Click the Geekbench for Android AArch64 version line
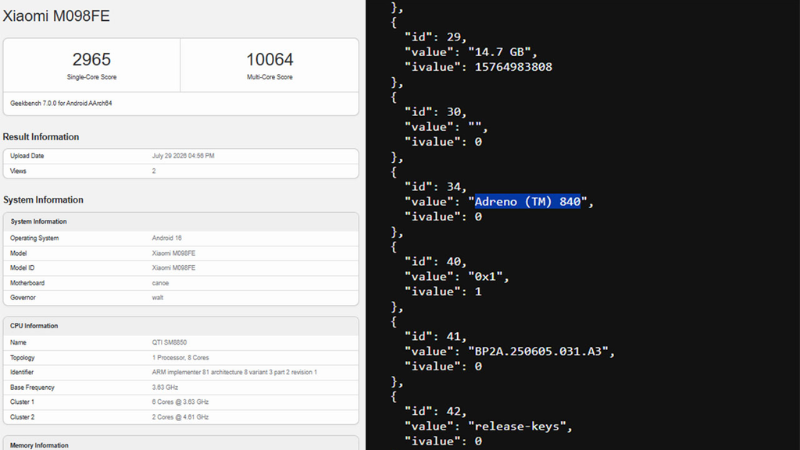Screen dimensions: 800x450 coord(61,103)
